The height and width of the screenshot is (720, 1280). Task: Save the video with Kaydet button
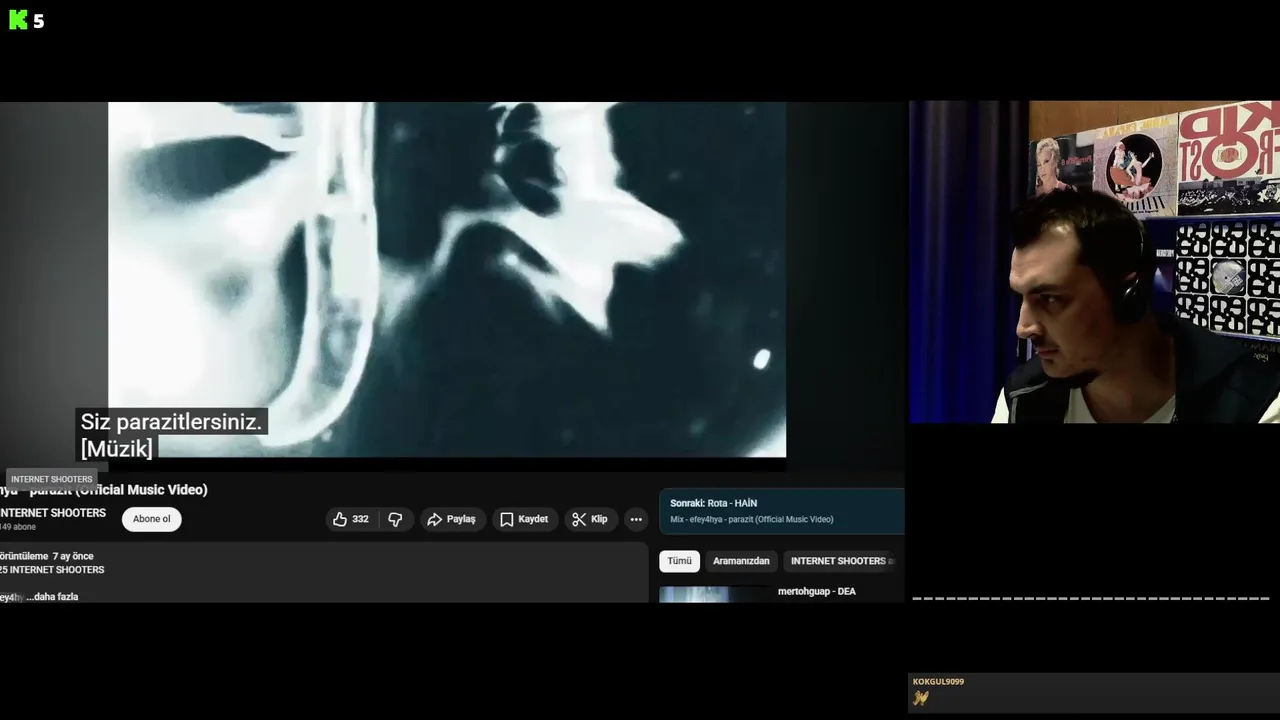[x=524, y=519]
